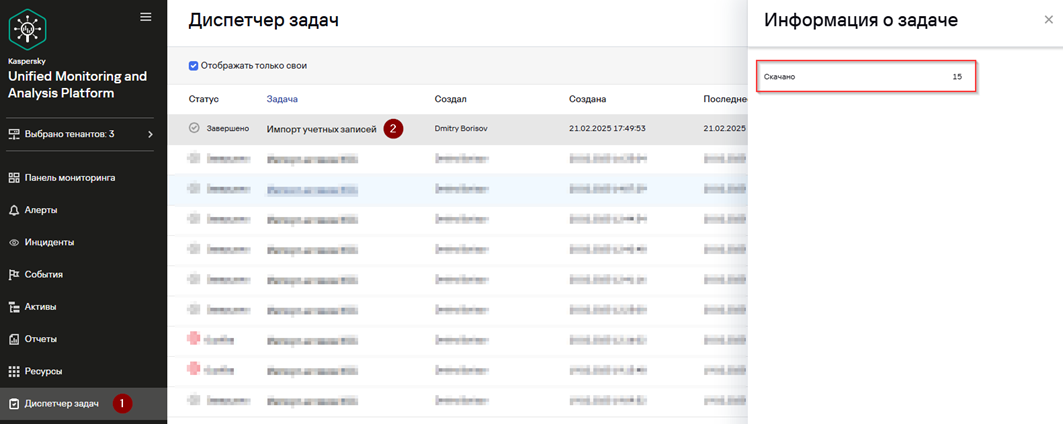Click the monitoring panel grid icon
The height and width of the screenshot is (424, 1063).
(x=14, y=178)
